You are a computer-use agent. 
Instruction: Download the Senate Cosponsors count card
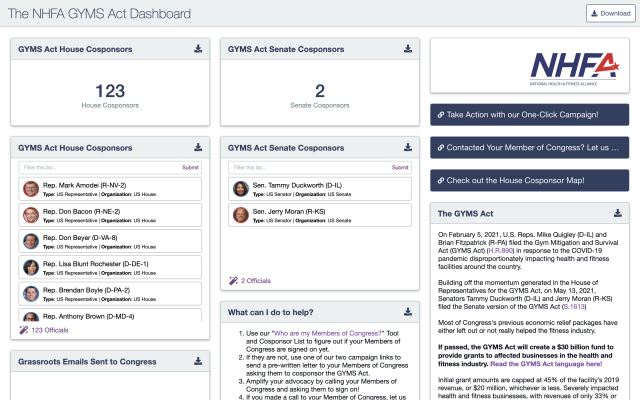[408, 49]
